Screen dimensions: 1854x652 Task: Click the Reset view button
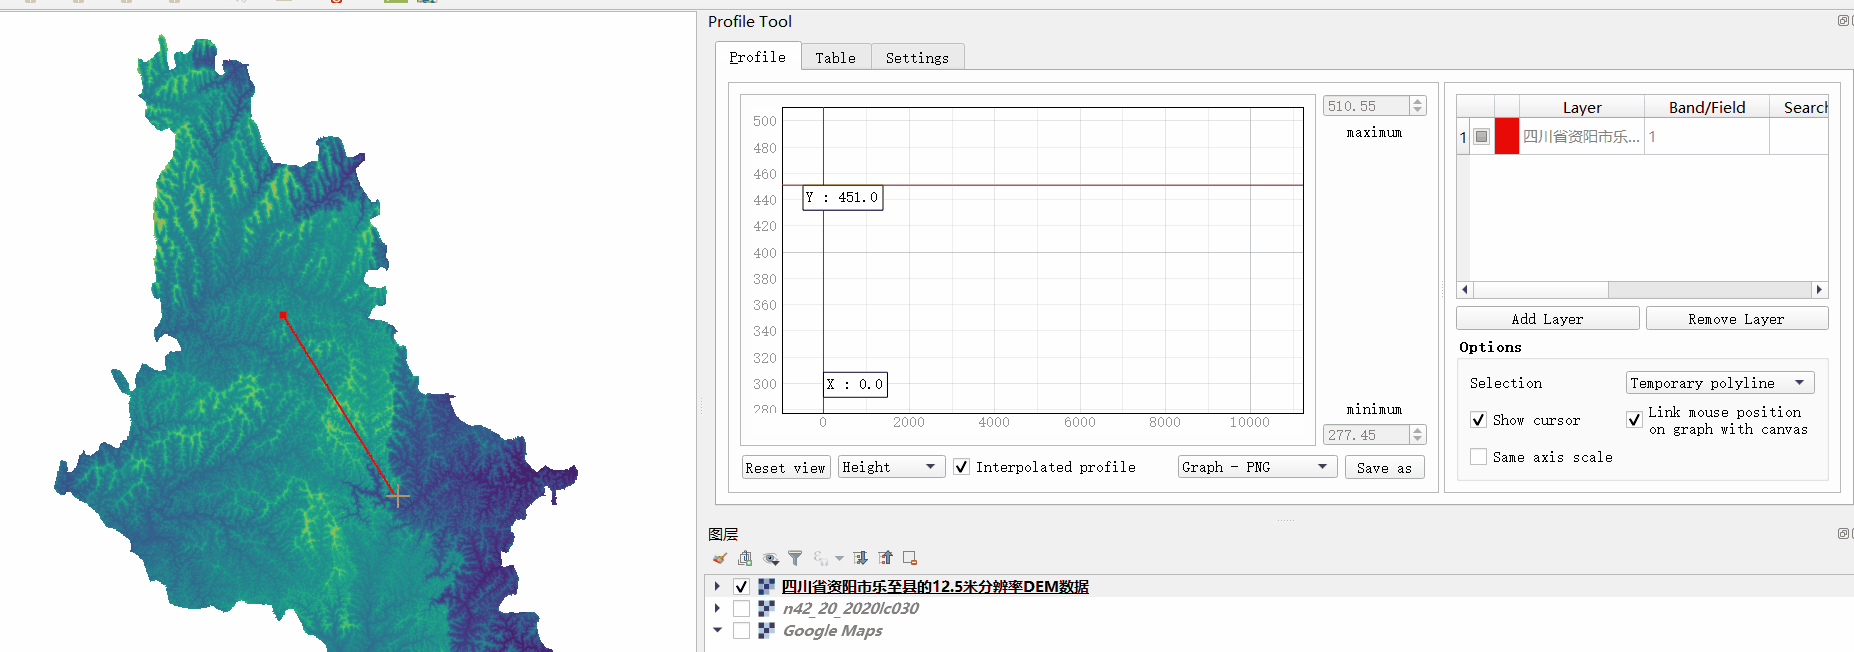click(x=785, y=467)
